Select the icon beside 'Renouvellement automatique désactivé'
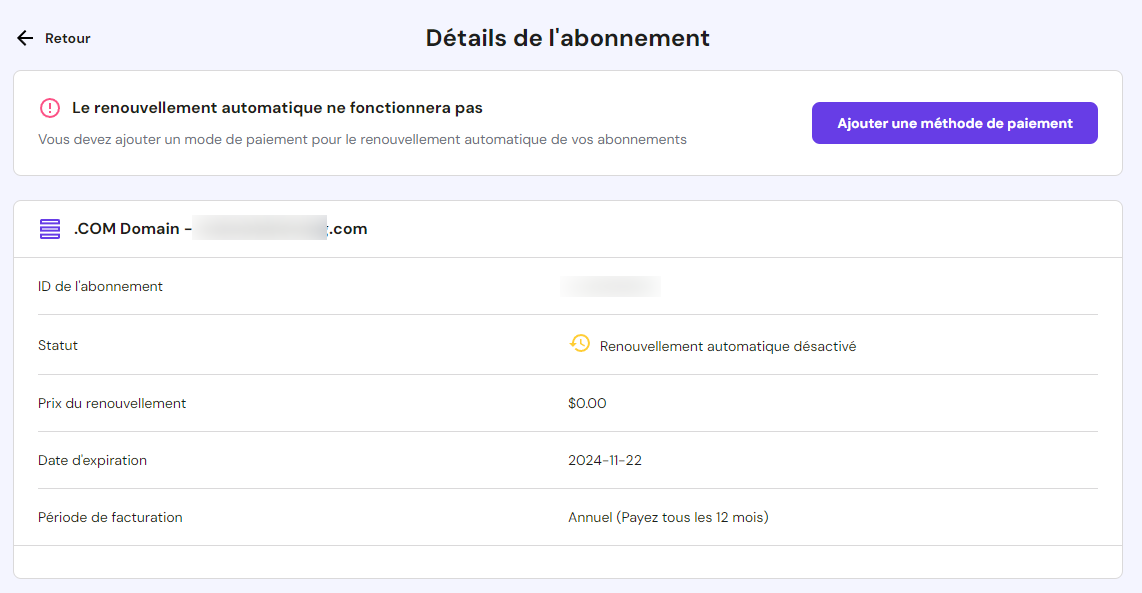Viewport: 1142px width, 593px height. pos(578,344)
